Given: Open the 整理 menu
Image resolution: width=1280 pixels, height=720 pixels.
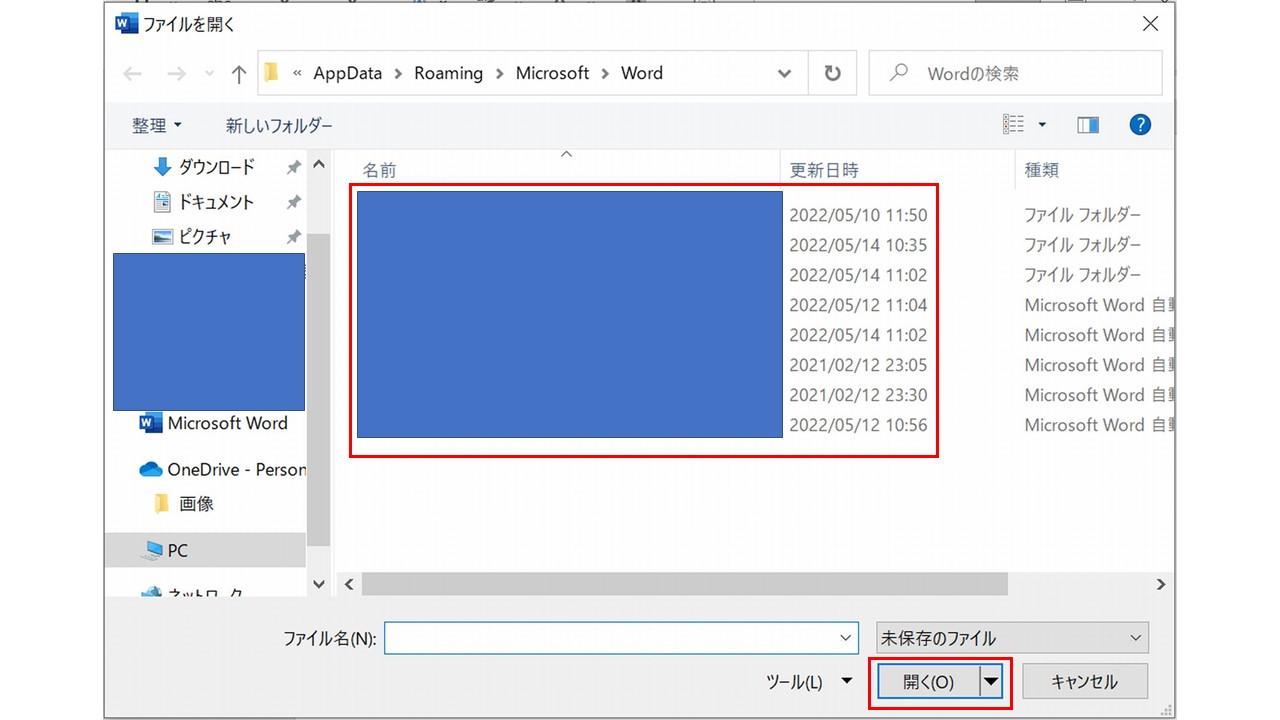Looking at the screenshot, I should point(158,126).
